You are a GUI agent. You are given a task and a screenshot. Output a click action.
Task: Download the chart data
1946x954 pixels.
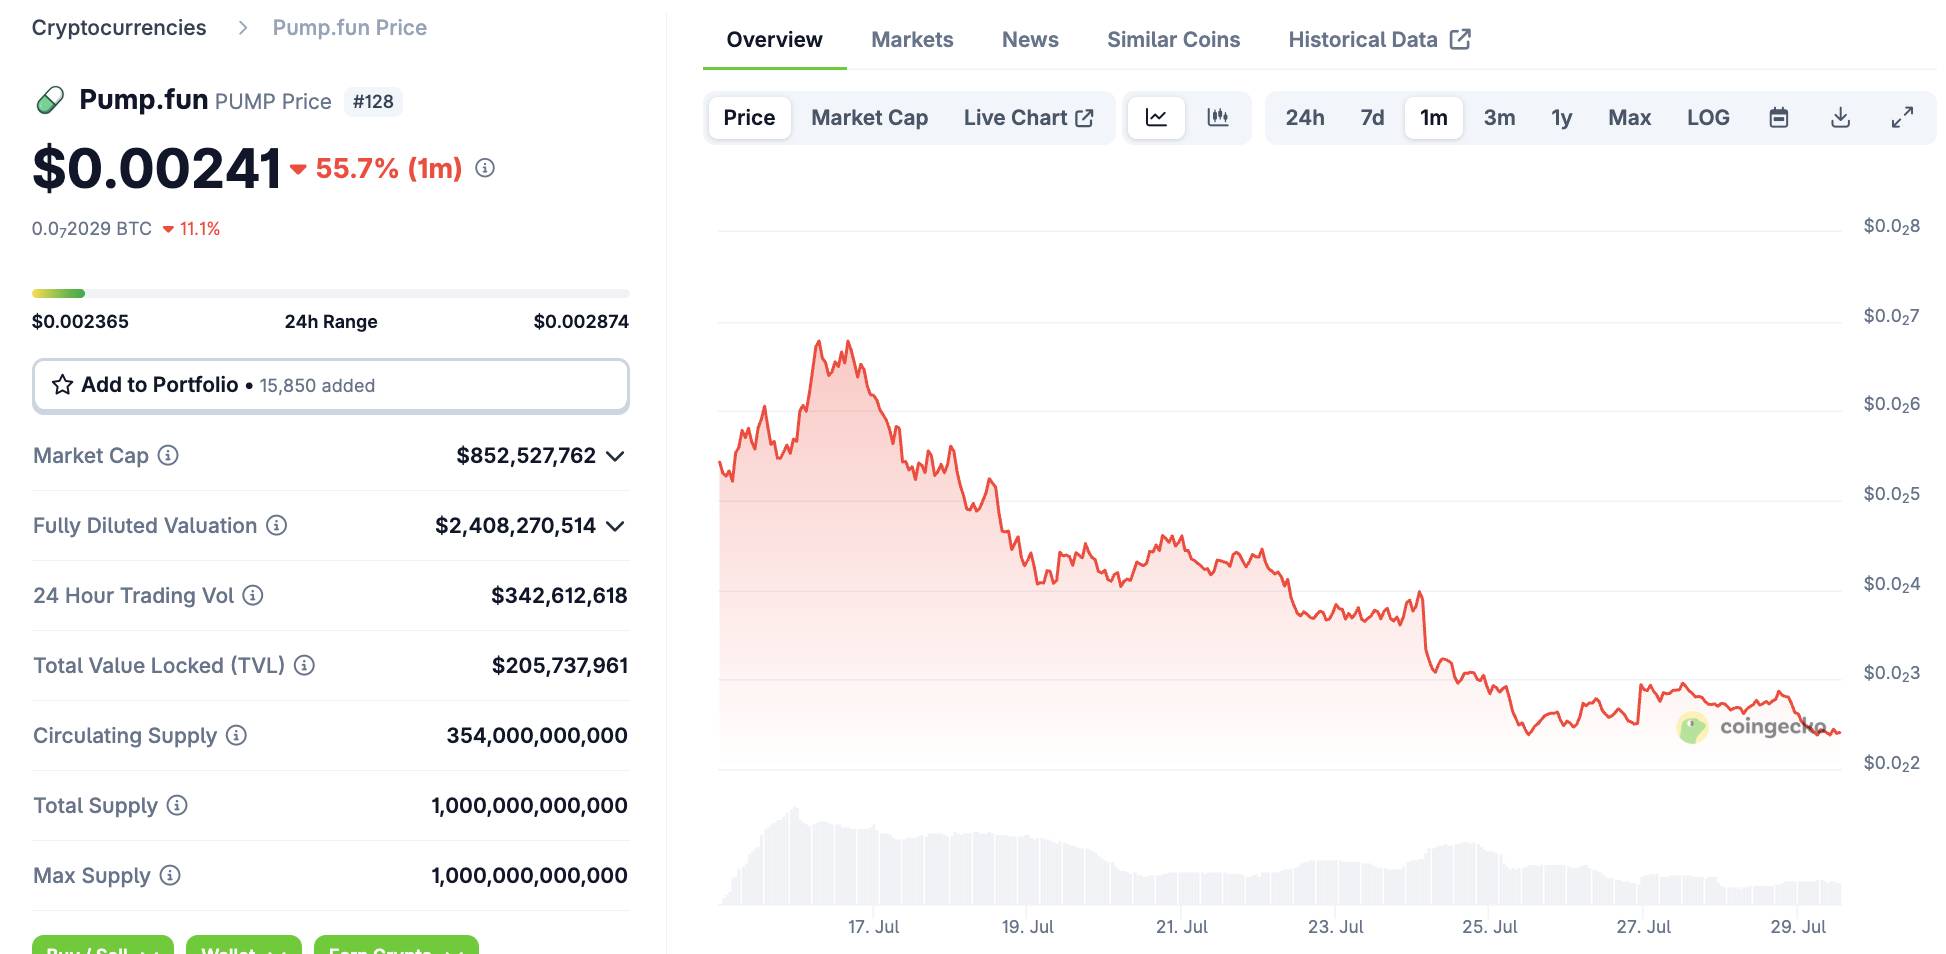[1840, 117]
